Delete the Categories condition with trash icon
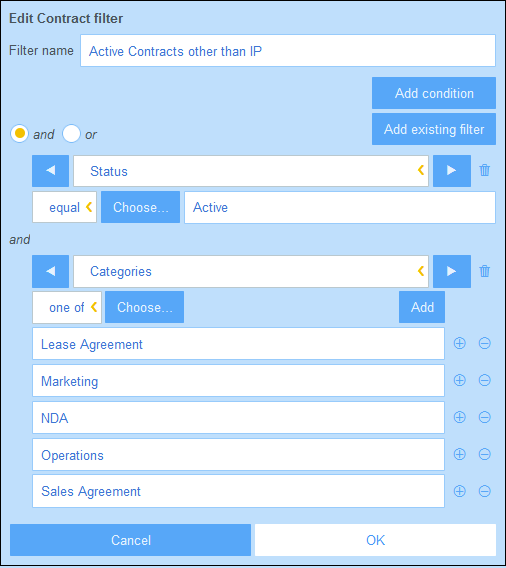506x568 pixels. click(485, 271)
